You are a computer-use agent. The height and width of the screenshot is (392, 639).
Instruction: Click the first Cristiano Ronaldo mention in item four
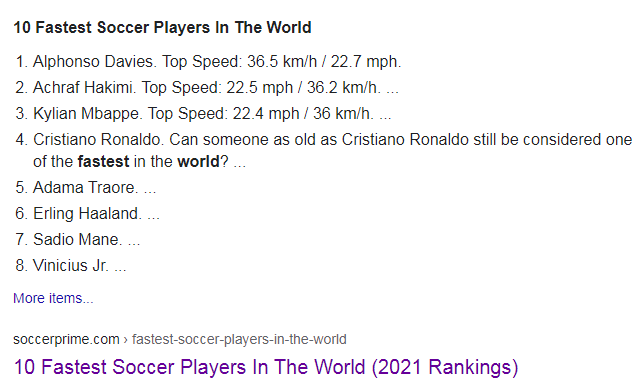tap(97, 140)
